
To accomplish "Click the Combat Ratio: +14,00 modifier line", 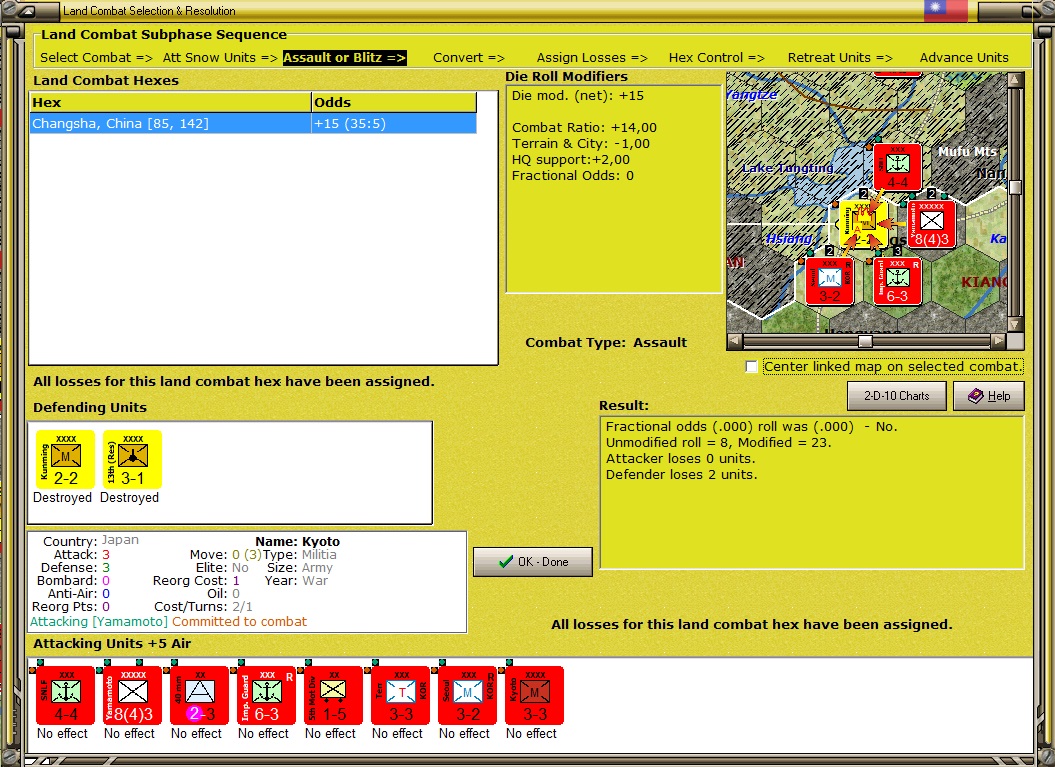I will coord(584,128).
